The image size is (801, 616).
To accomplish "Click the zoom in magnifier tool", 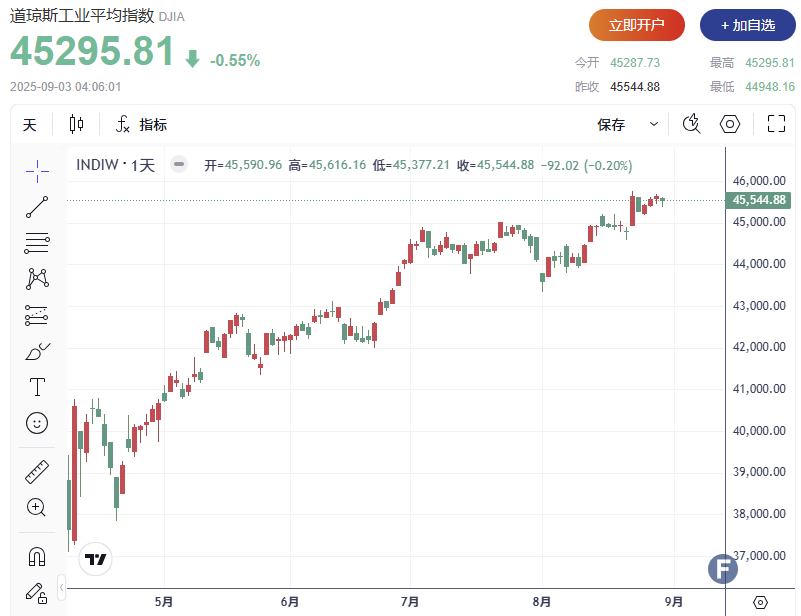I will (x=37, y=507).
